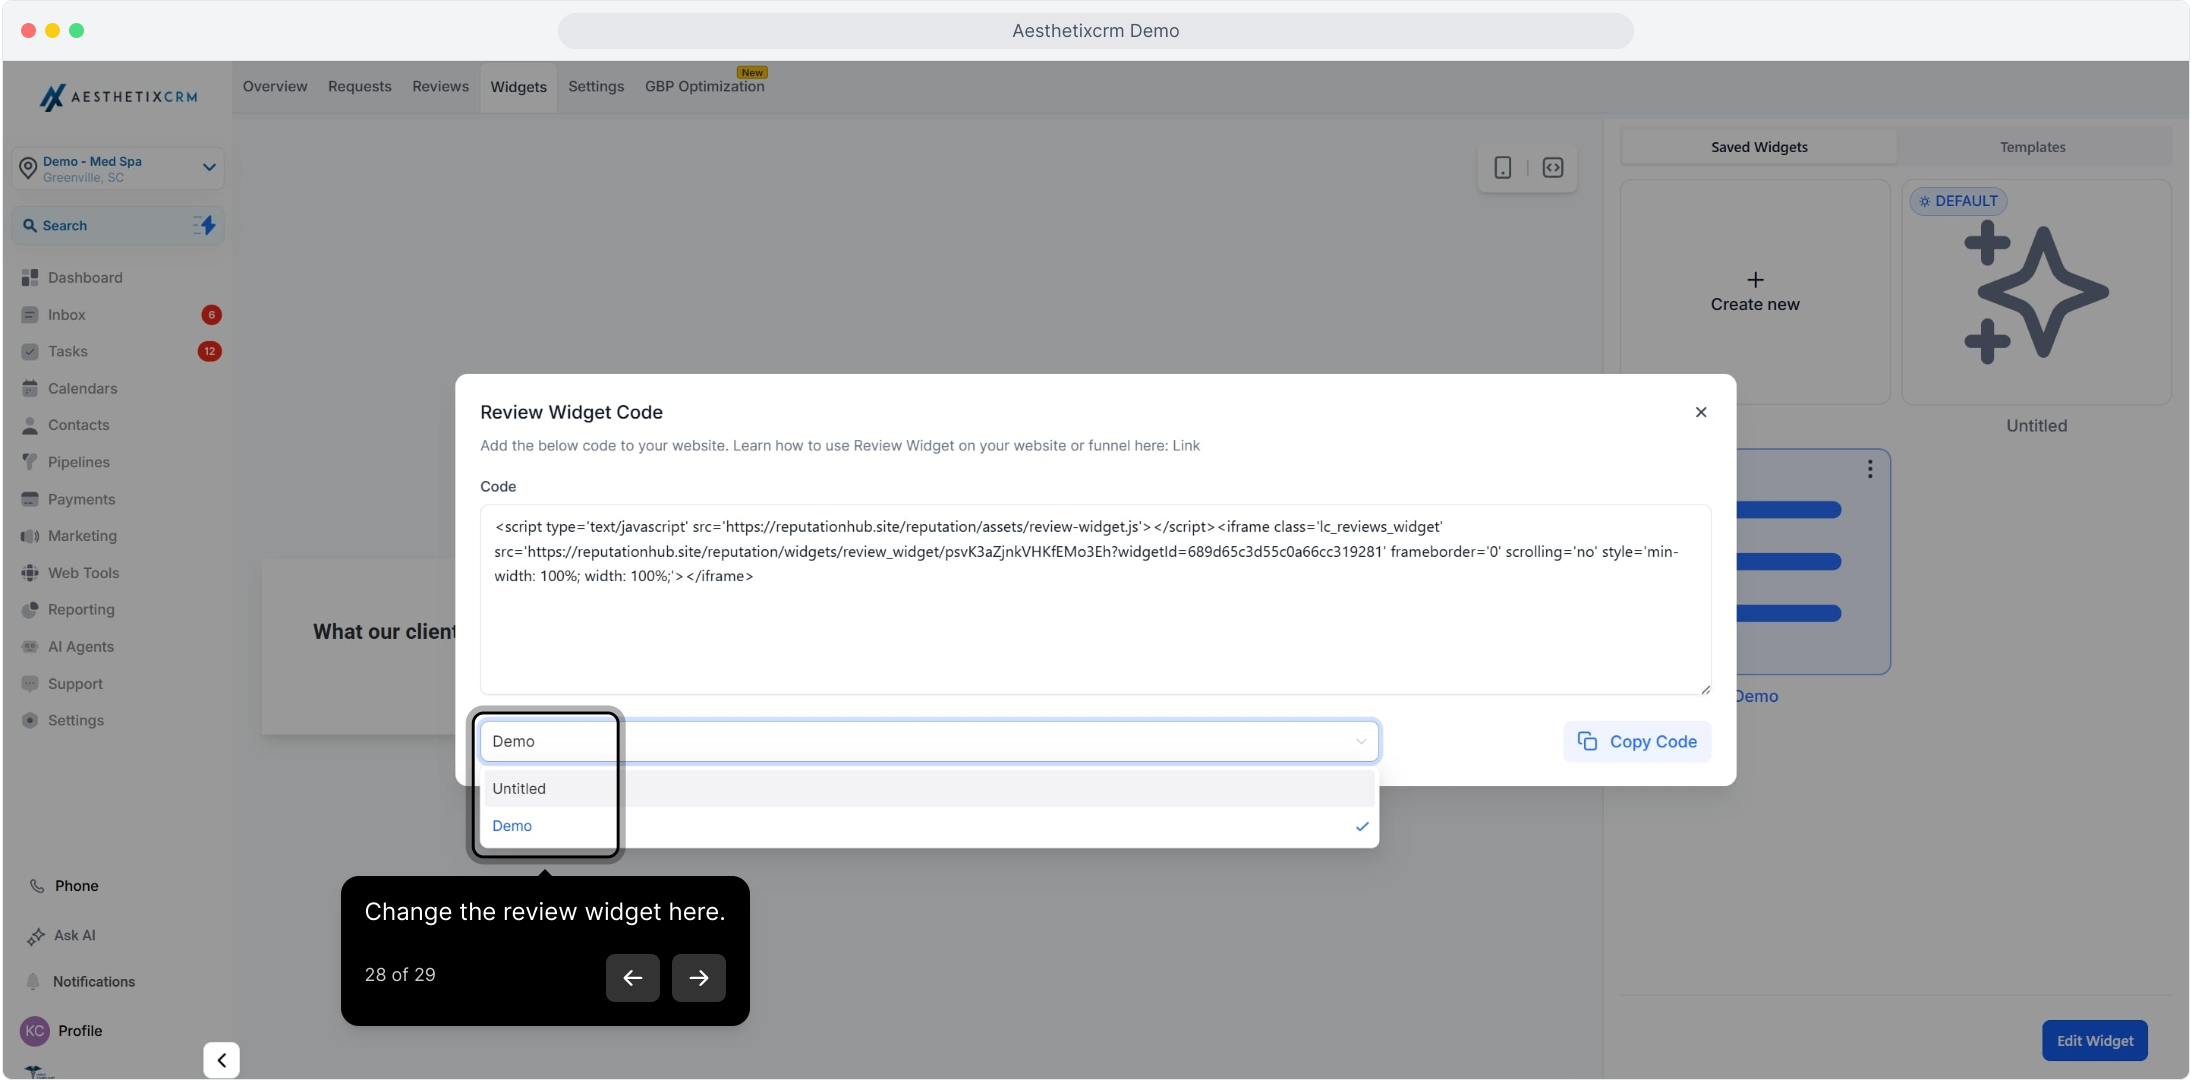The image size is (2192, 1080).
Task: Switch to the Widgets tab
Action: 518,87
